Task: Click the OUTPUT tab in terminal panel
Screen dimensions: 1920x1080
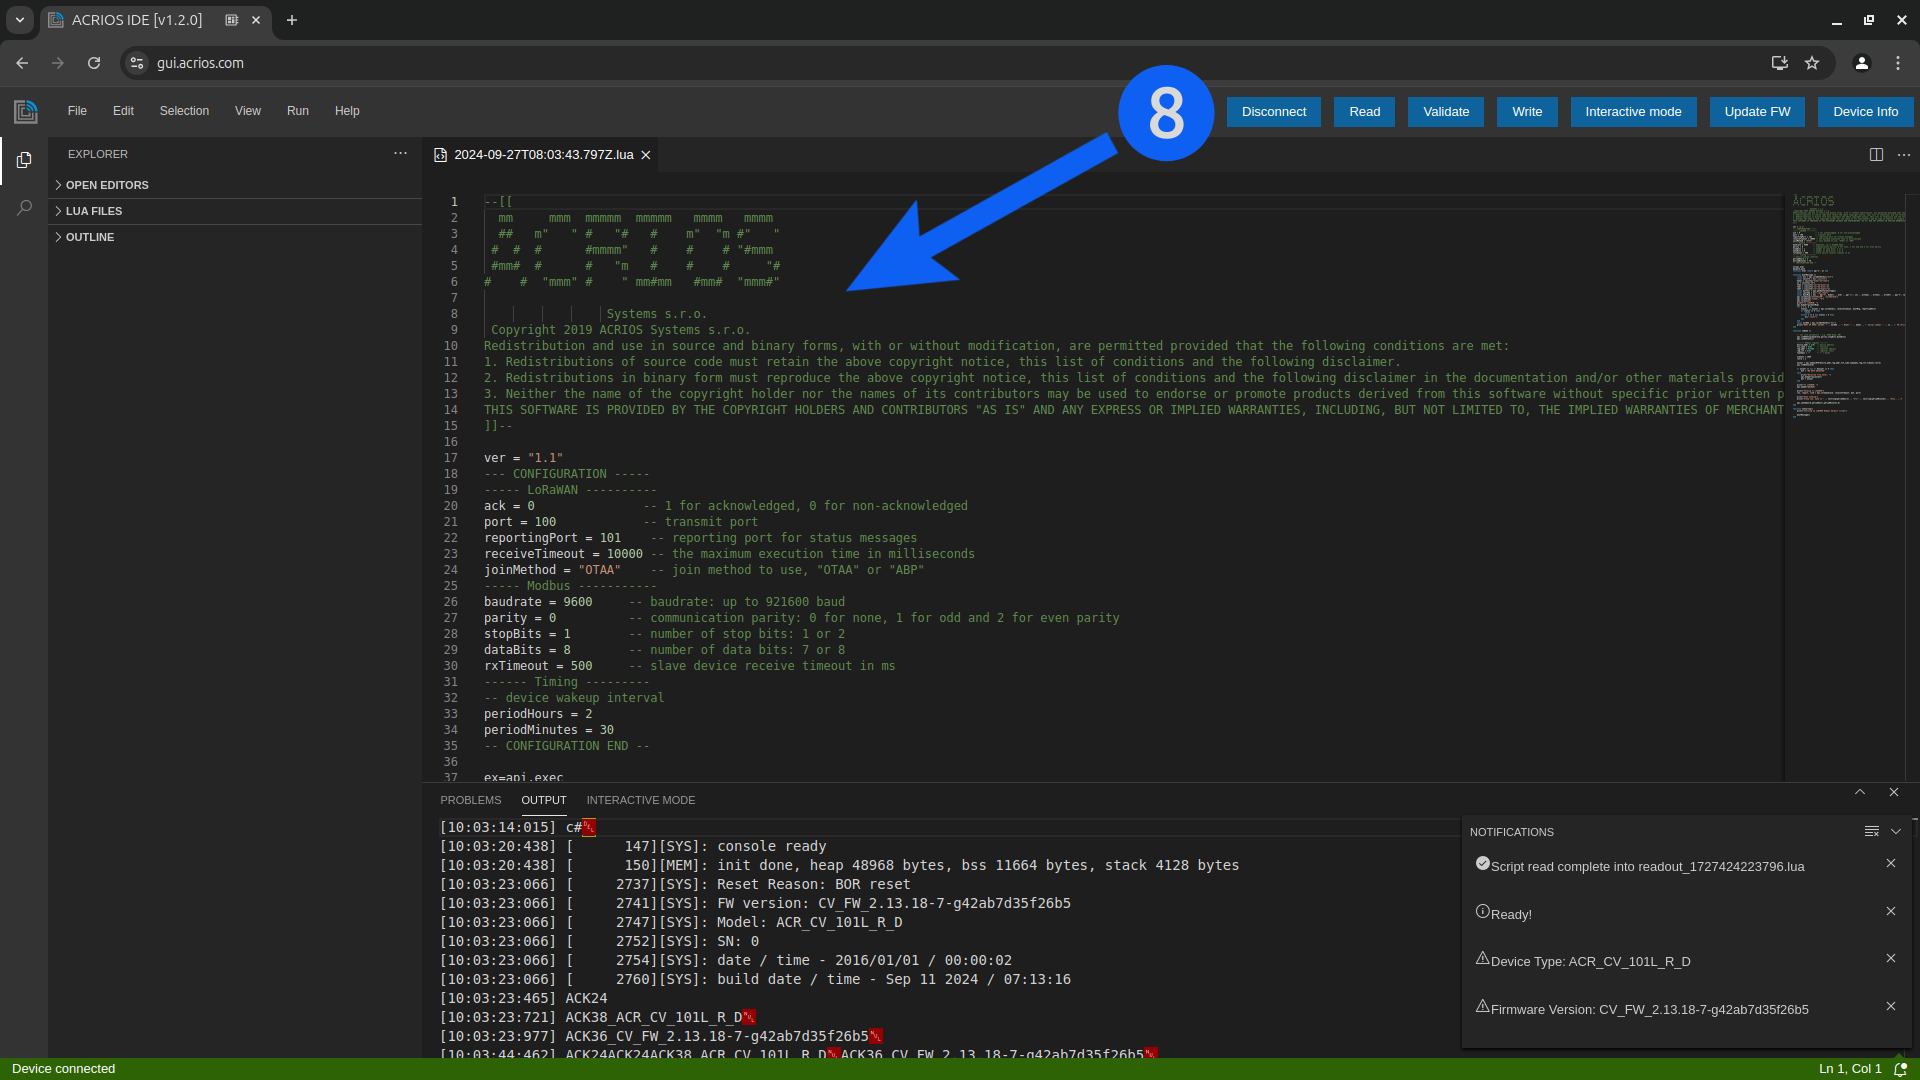Action: [x=543, y=799]
